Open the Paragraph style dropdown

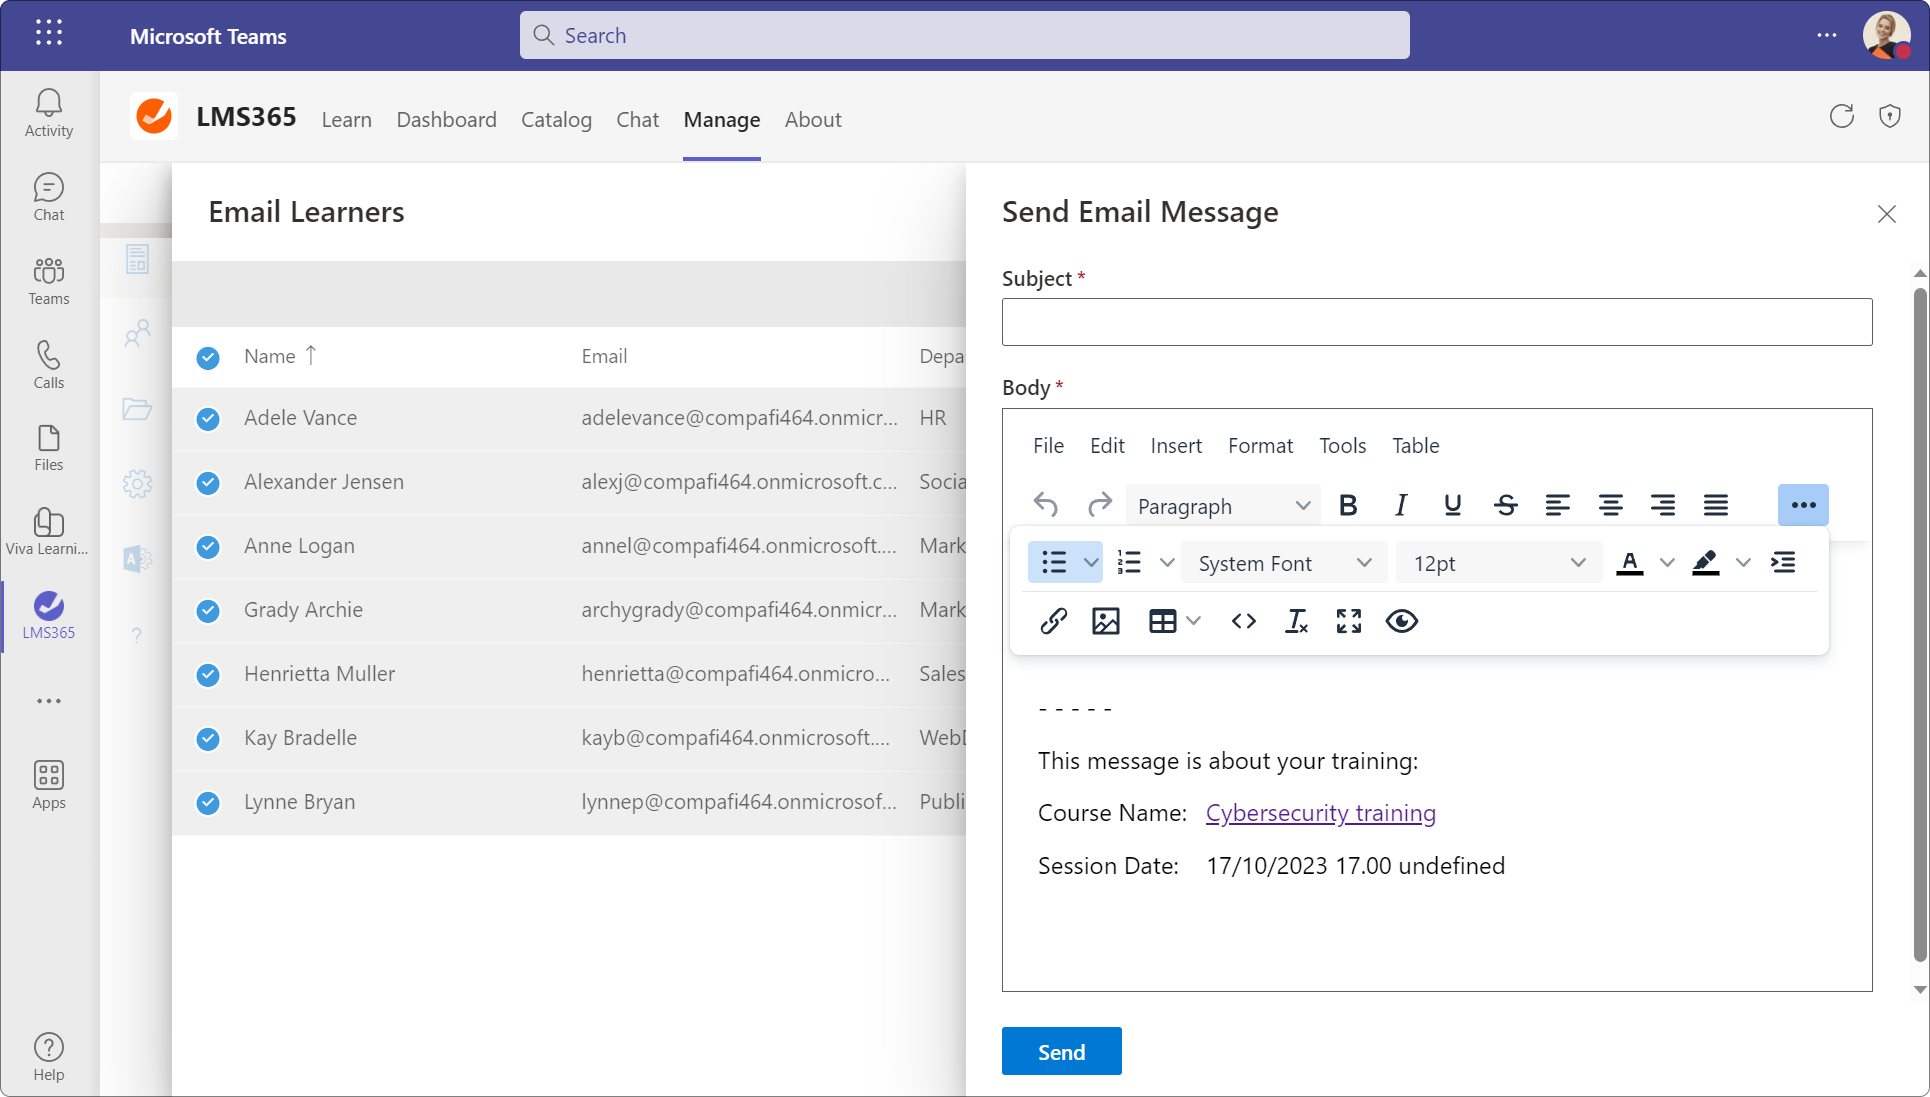pyautogui.click(x=1223, y=505)
